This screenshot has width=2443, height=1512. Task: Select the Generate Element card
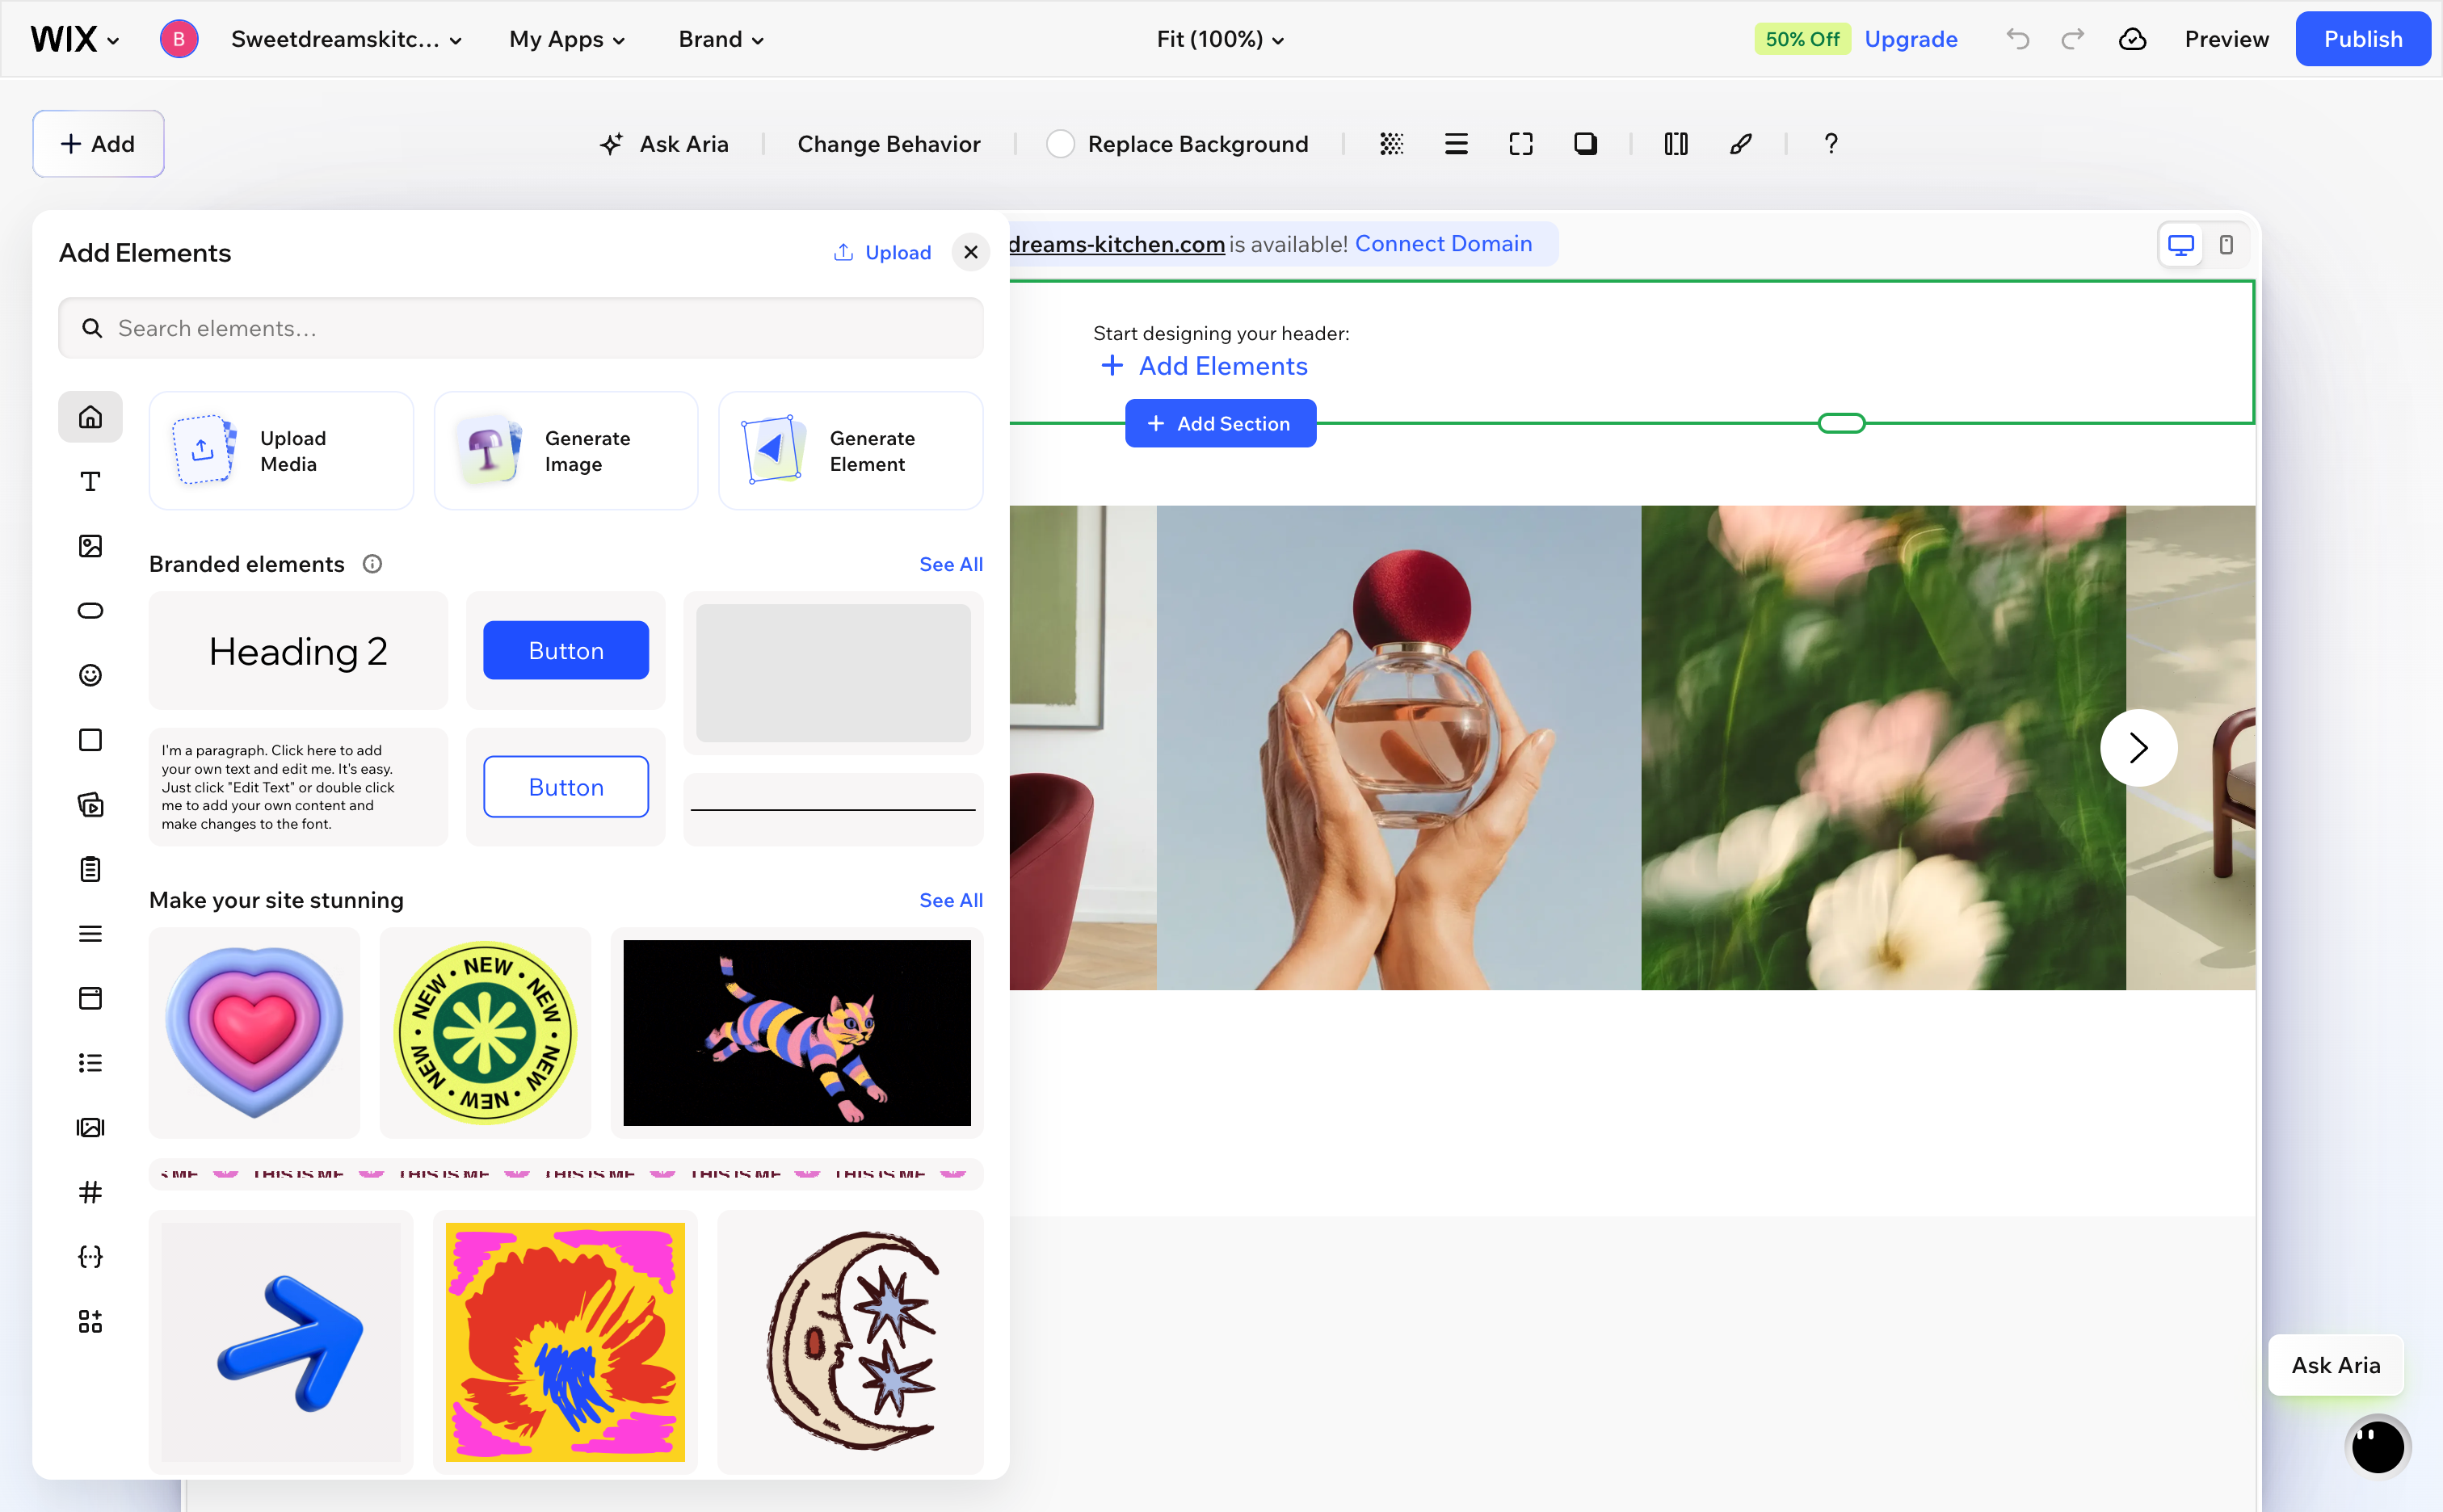850,451
